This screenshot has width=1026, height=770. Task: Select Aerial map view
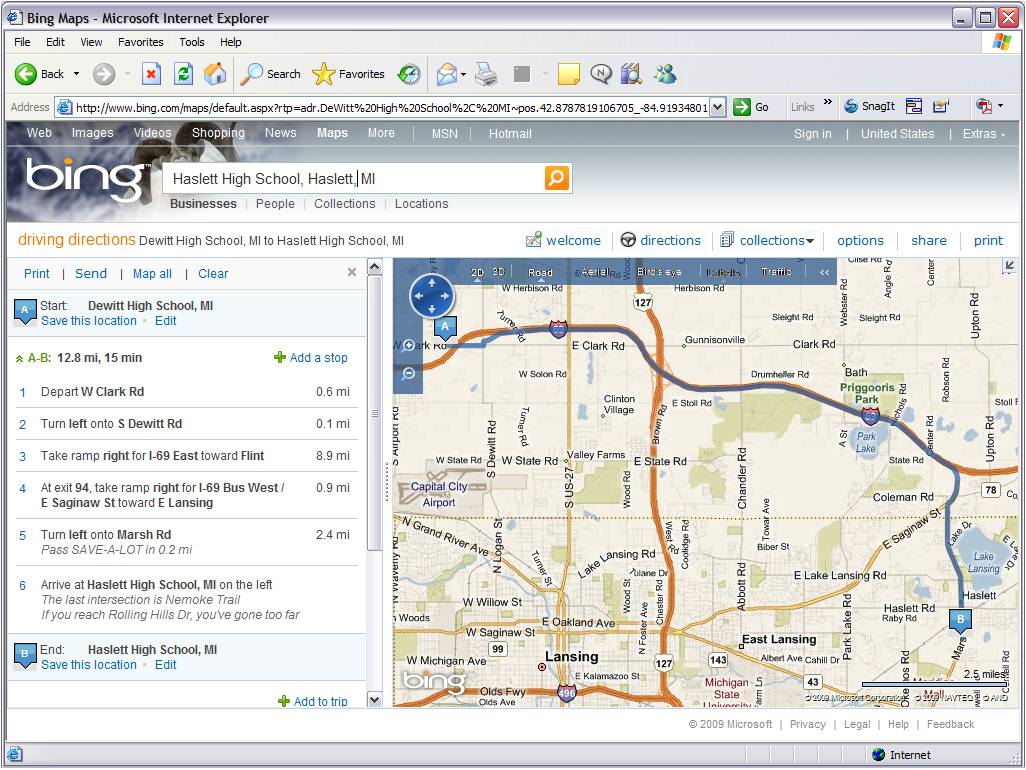pyautogui.click(x=595, y=271)
